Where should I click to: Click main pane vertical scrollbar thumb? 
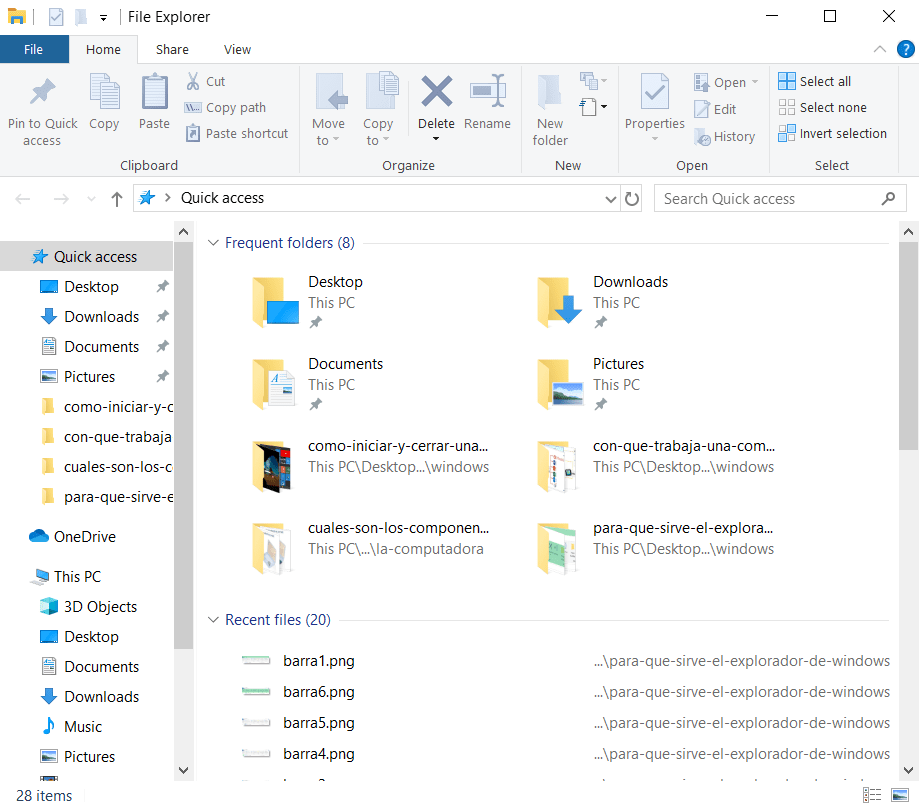pos(908,346)
